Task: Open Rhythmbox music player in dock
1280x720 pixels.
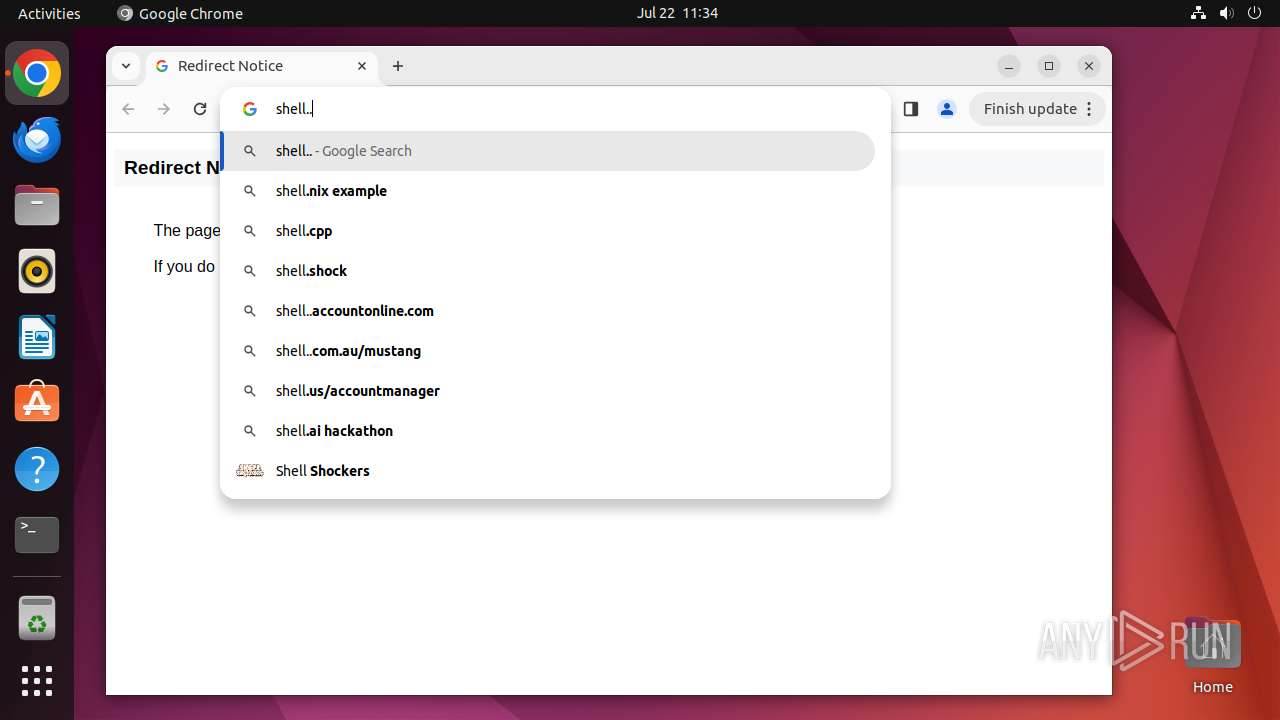Action: [37, 271]
